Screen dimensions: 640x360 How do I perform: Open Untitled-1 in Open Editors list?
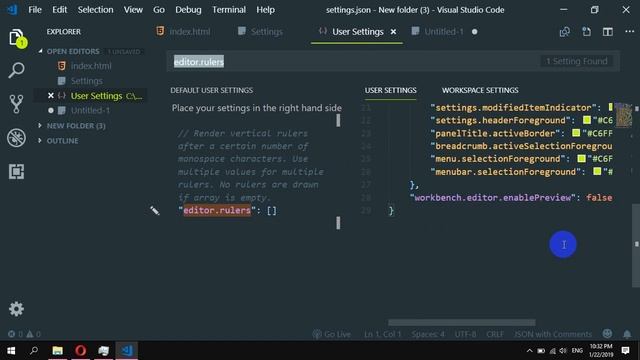[90, 110]
